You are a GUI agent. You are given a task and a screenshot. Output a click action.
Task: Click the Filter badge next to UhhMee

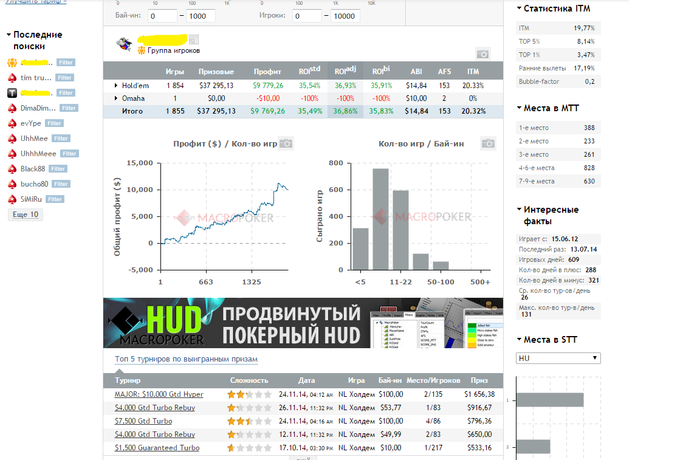(61, 138)
